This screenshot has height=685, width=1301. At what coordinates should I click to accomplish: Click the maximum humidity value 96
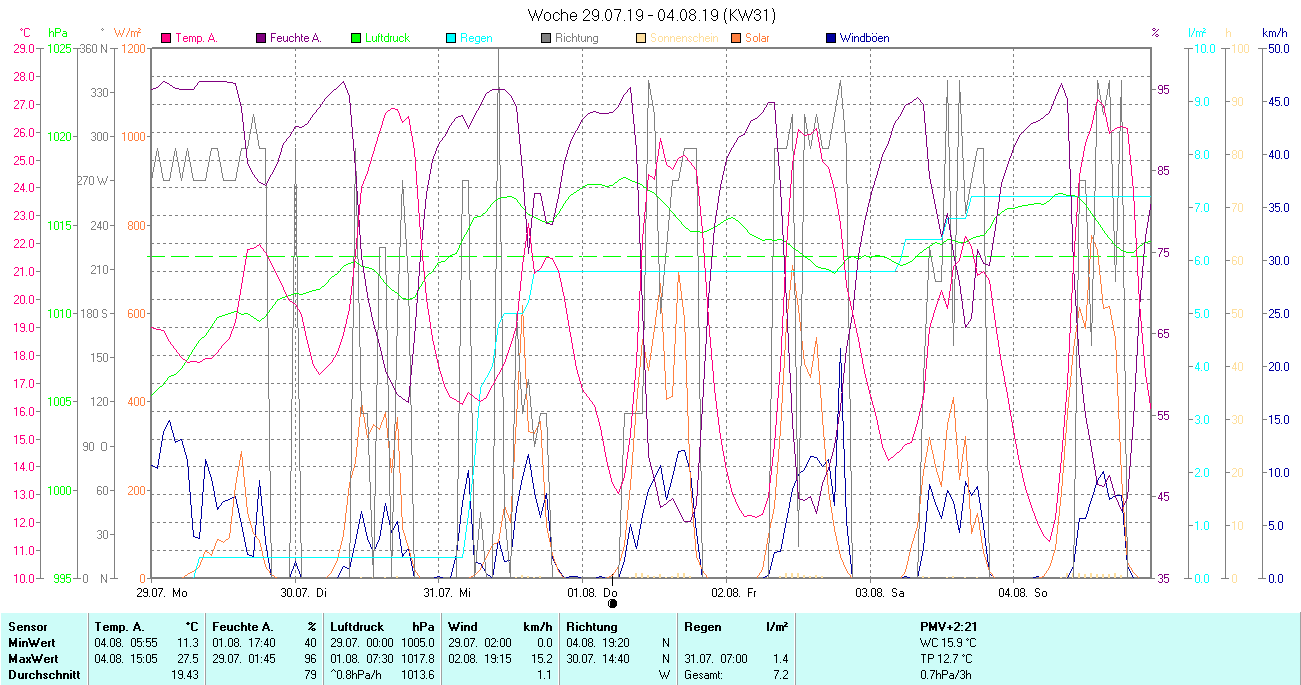pyautogui.click(x=310, y=659)
